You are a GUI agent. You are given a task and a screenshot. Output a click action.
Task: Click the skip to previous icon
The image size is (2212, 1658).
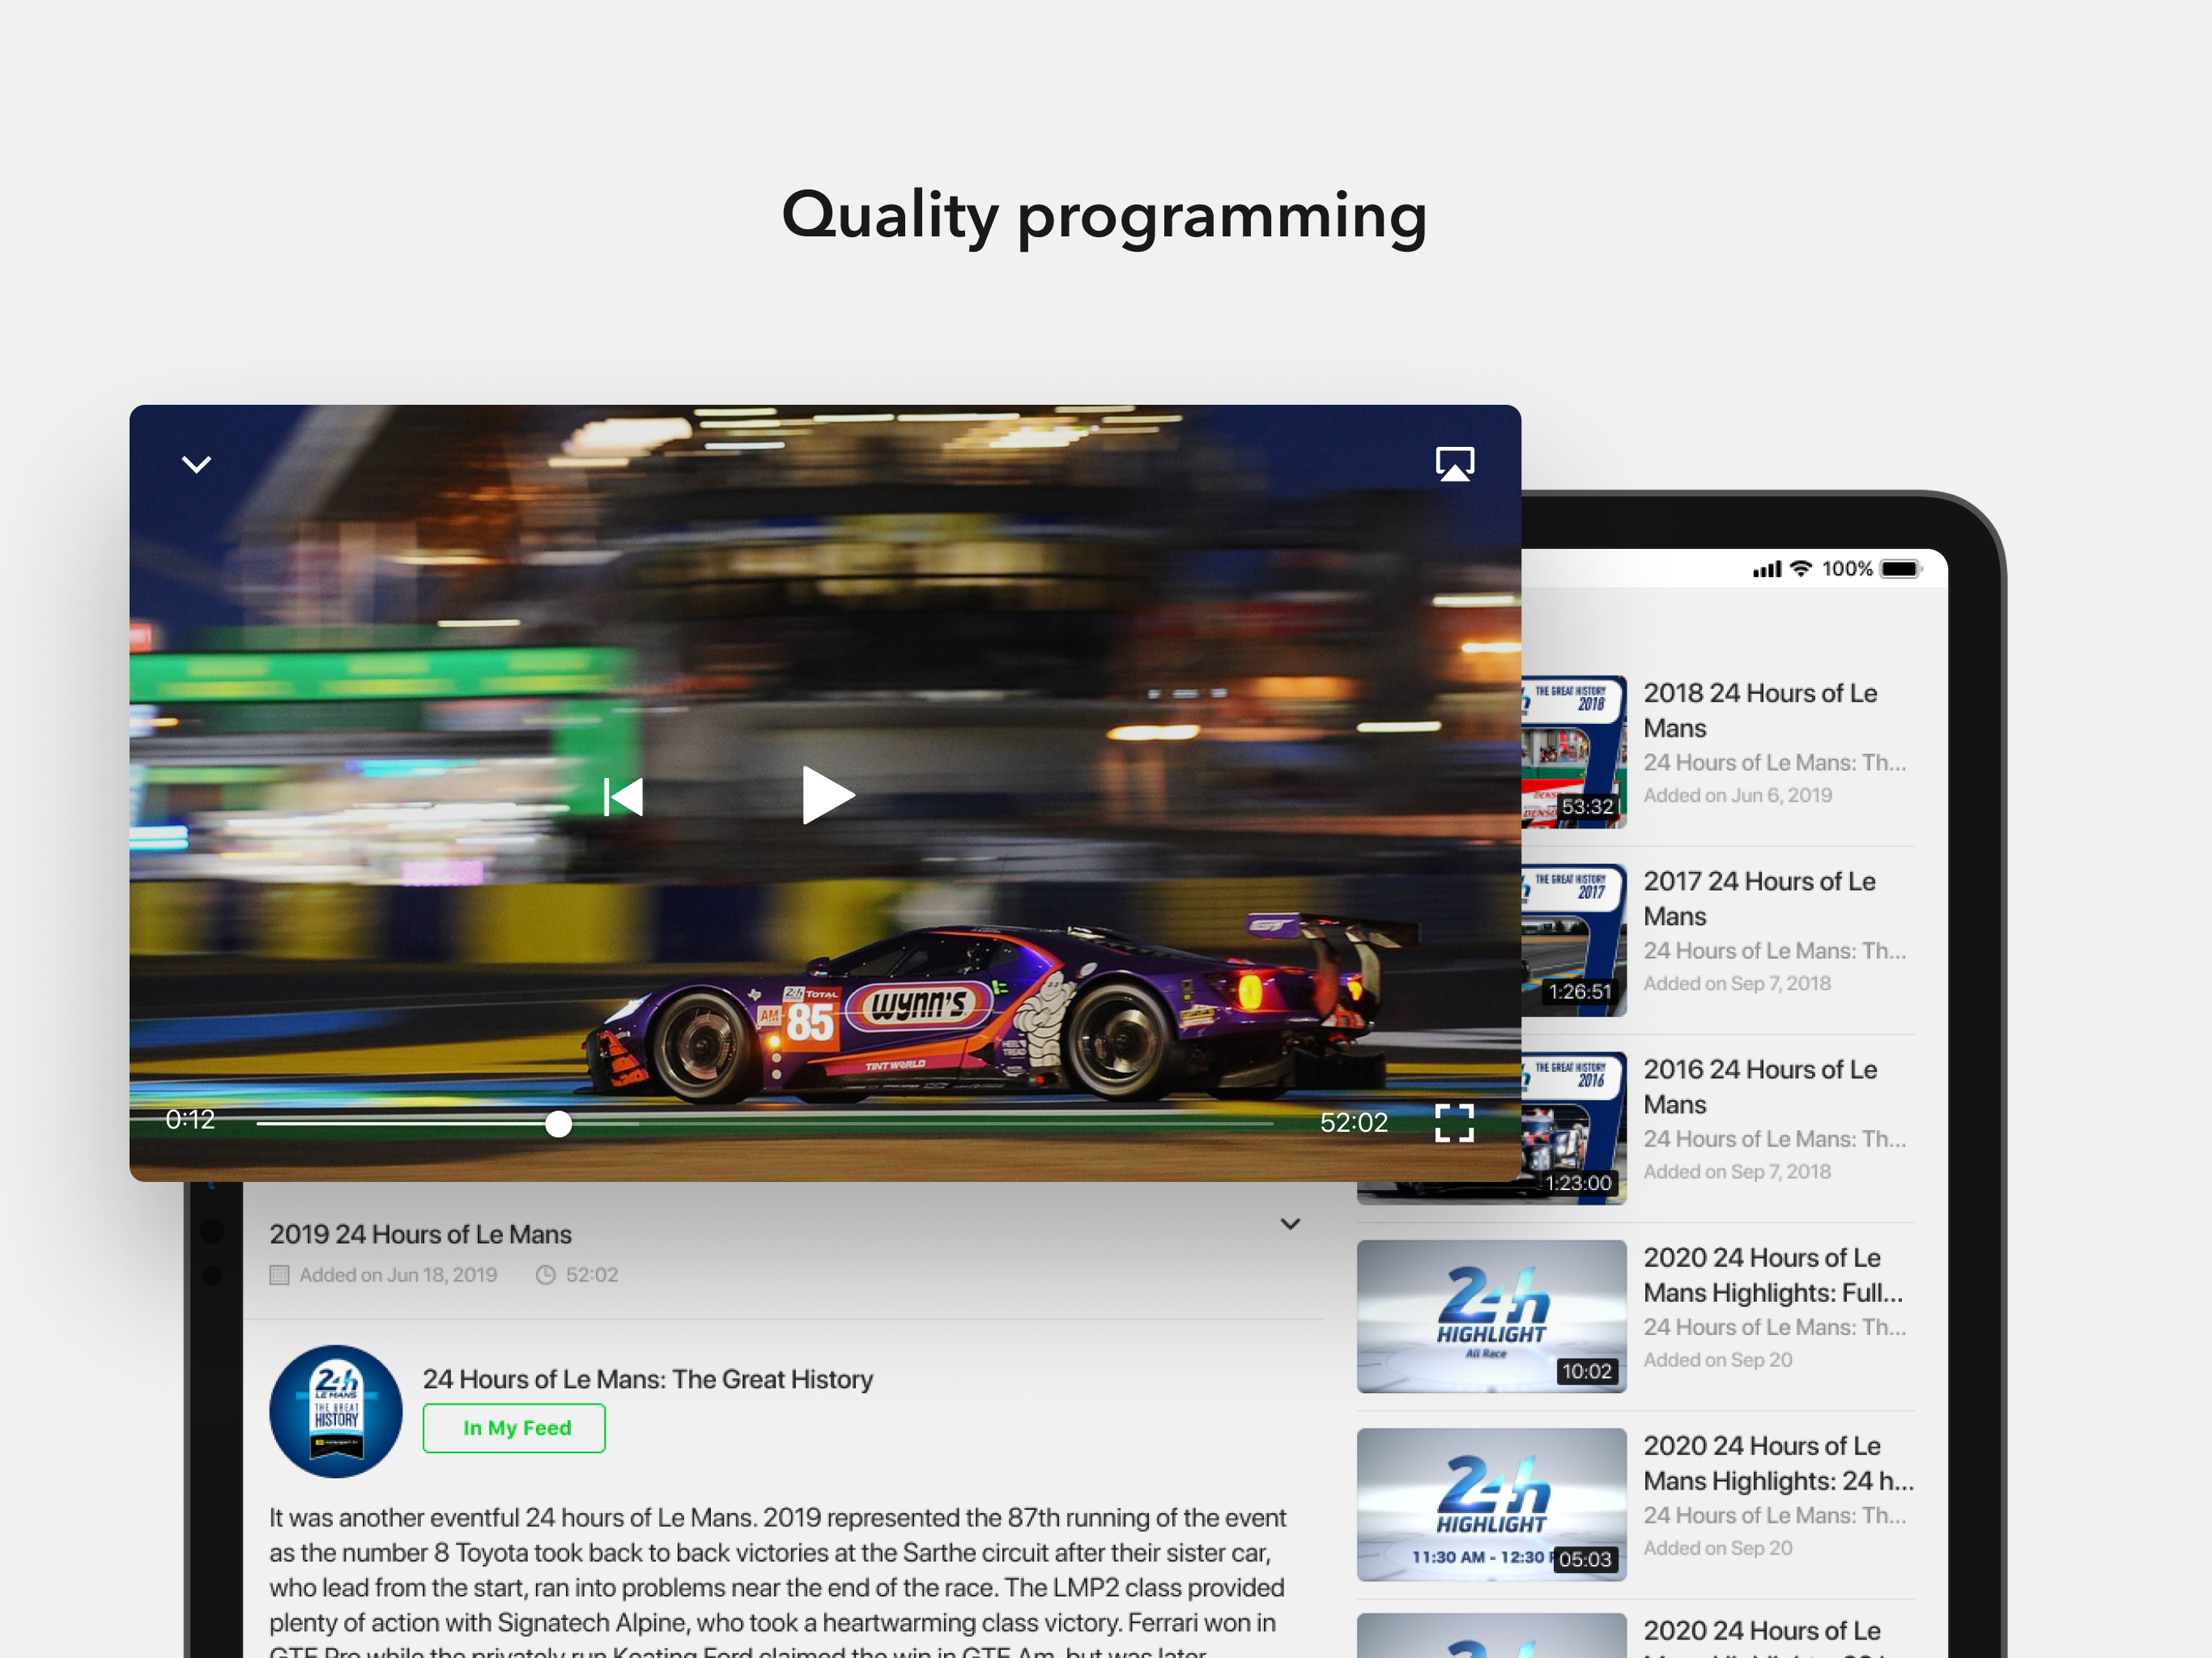point(623,797)
